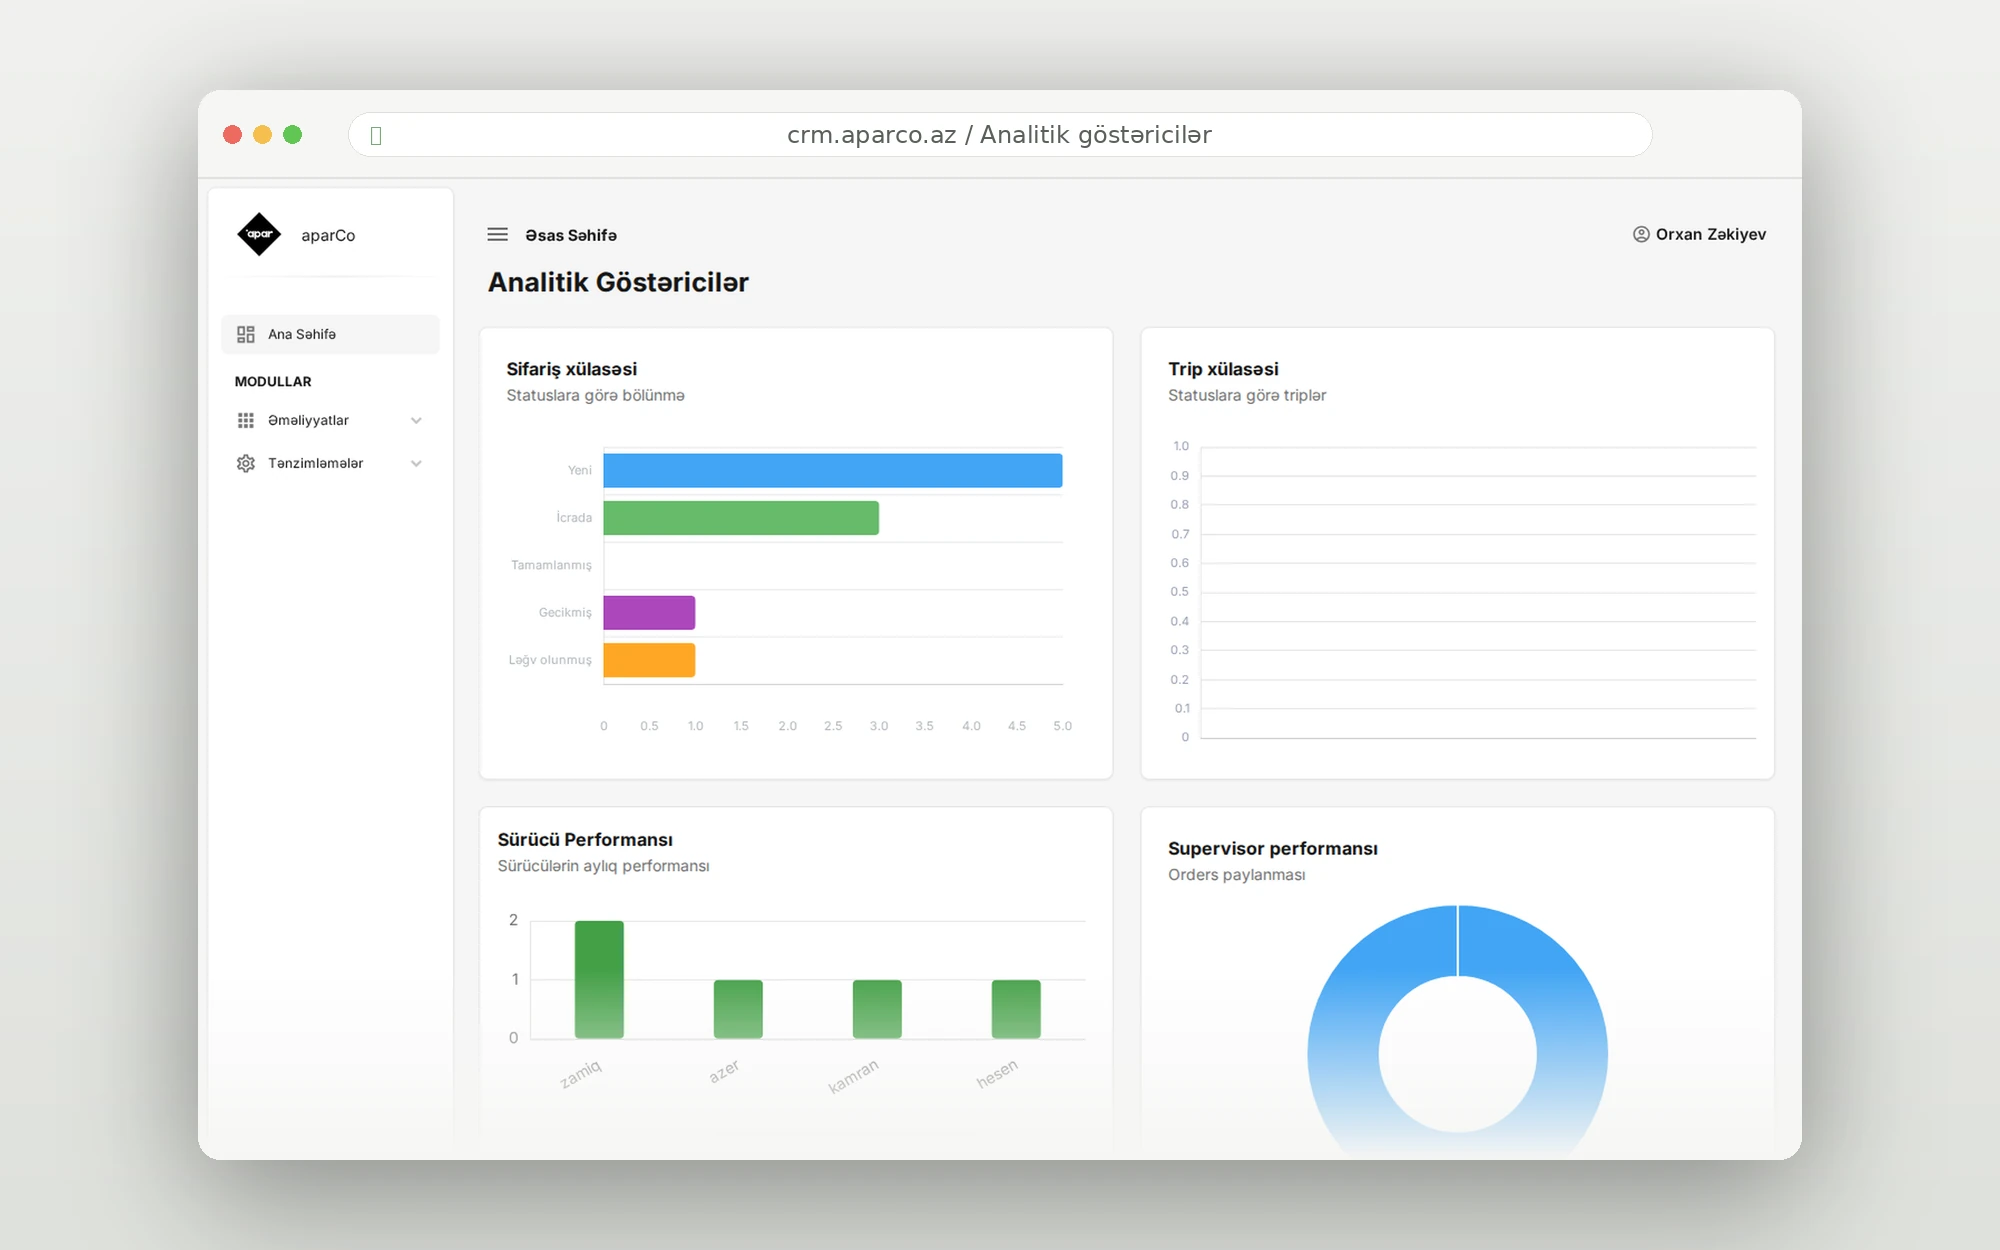Open the Orxan Zəkiyev user menu
This screenshot has width=2000, height=1250.
click(1699, 234)
